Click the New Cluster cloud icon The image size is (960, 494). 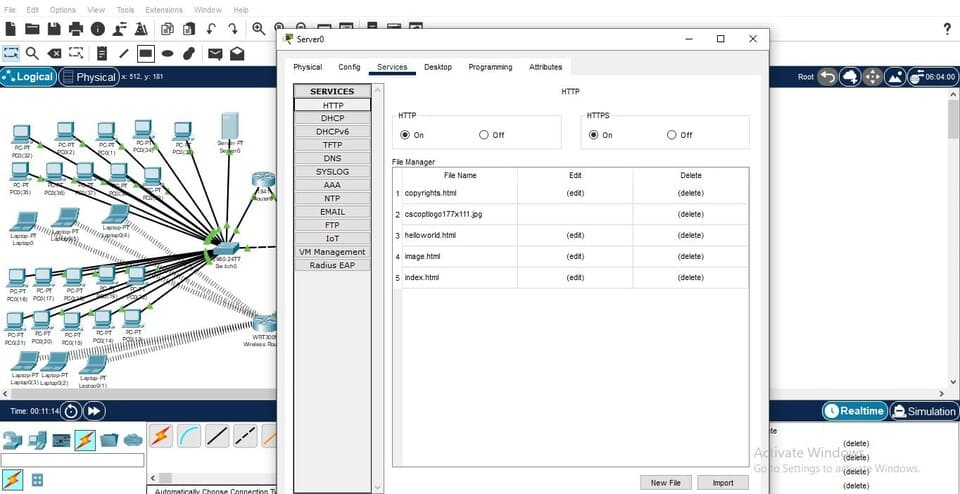point(850,77)
